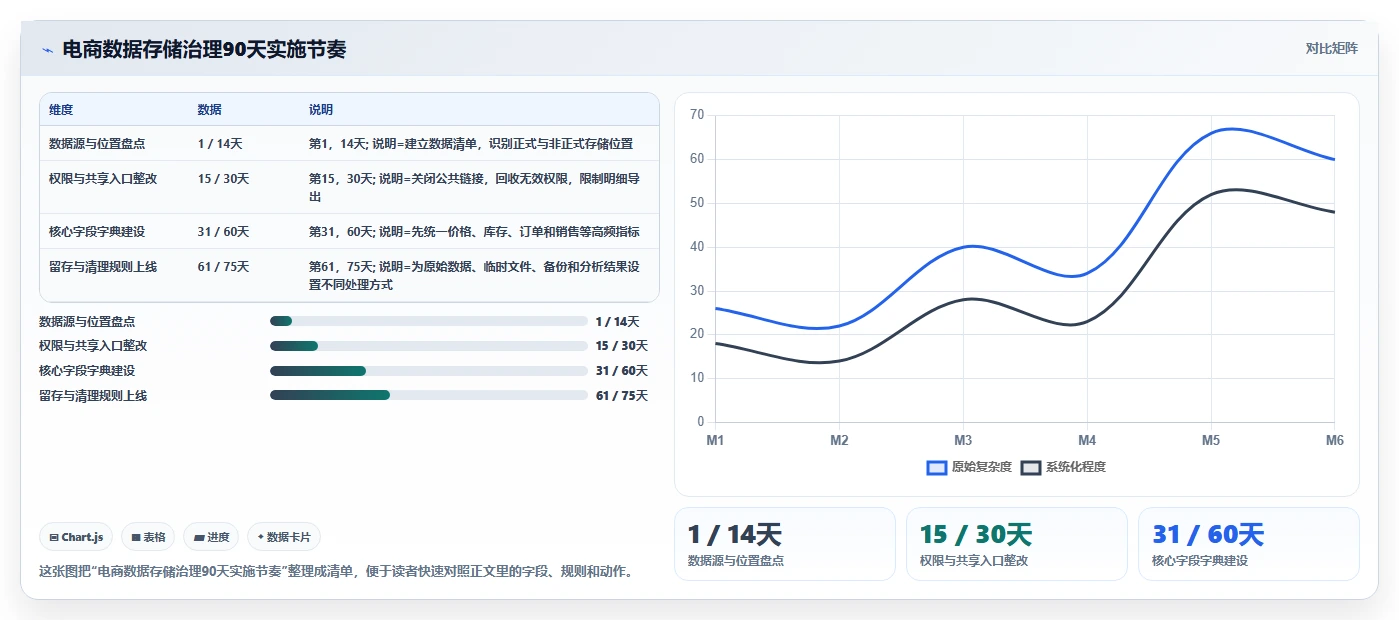Click table cell 核心字段字典建设
The image size is (1399, 620).
(97, 231)
